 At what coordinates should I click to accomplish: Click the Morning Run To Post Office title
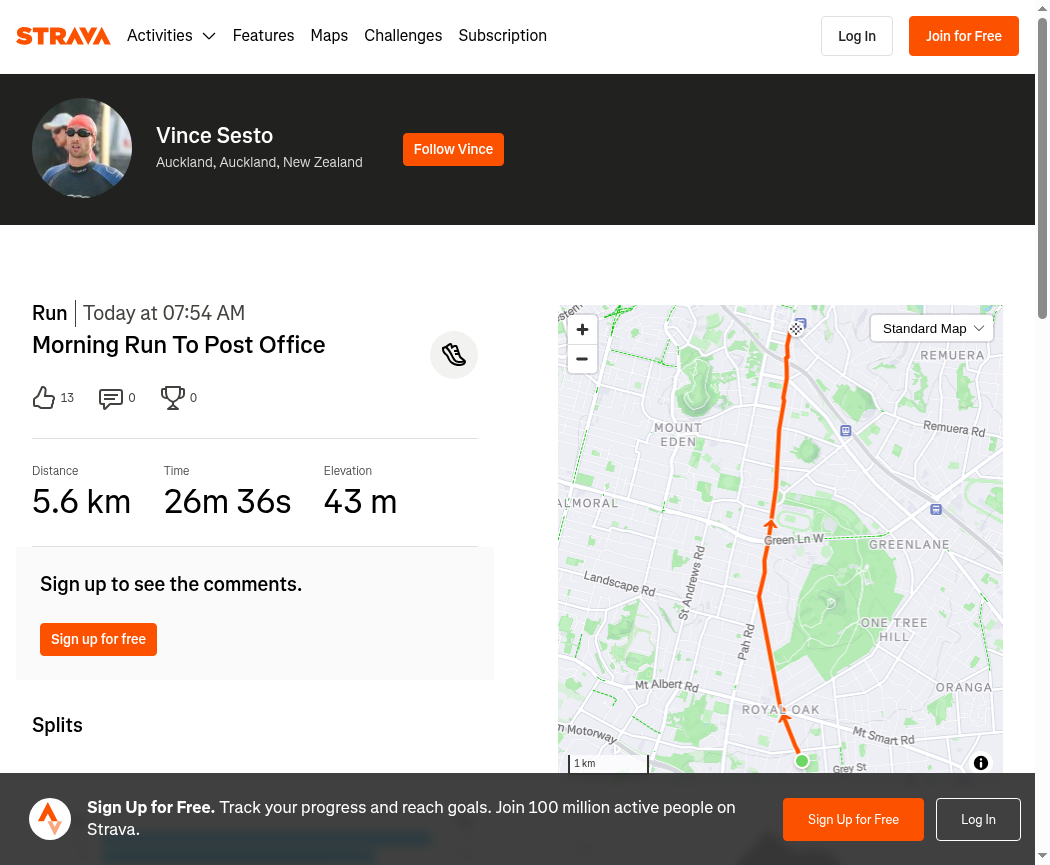click(179, 345)
